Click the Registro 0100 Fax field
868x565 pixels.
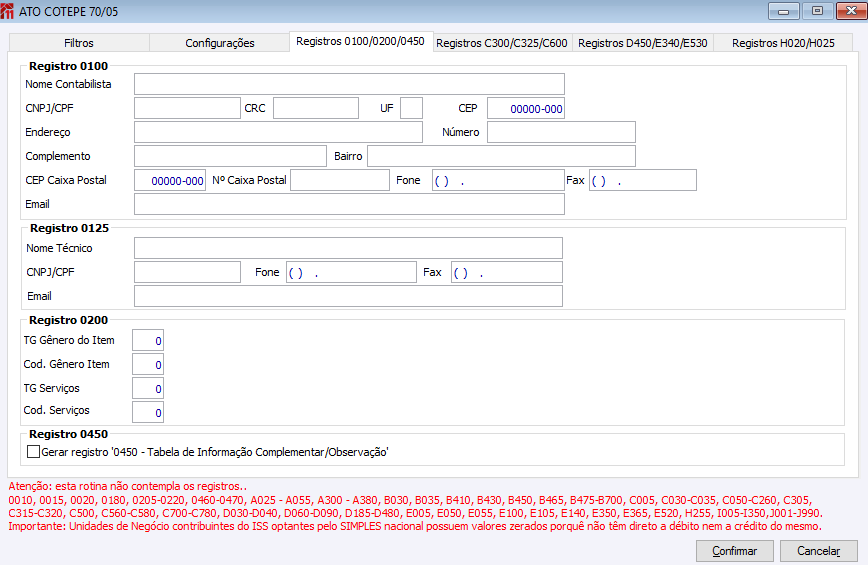coord(643,180)
